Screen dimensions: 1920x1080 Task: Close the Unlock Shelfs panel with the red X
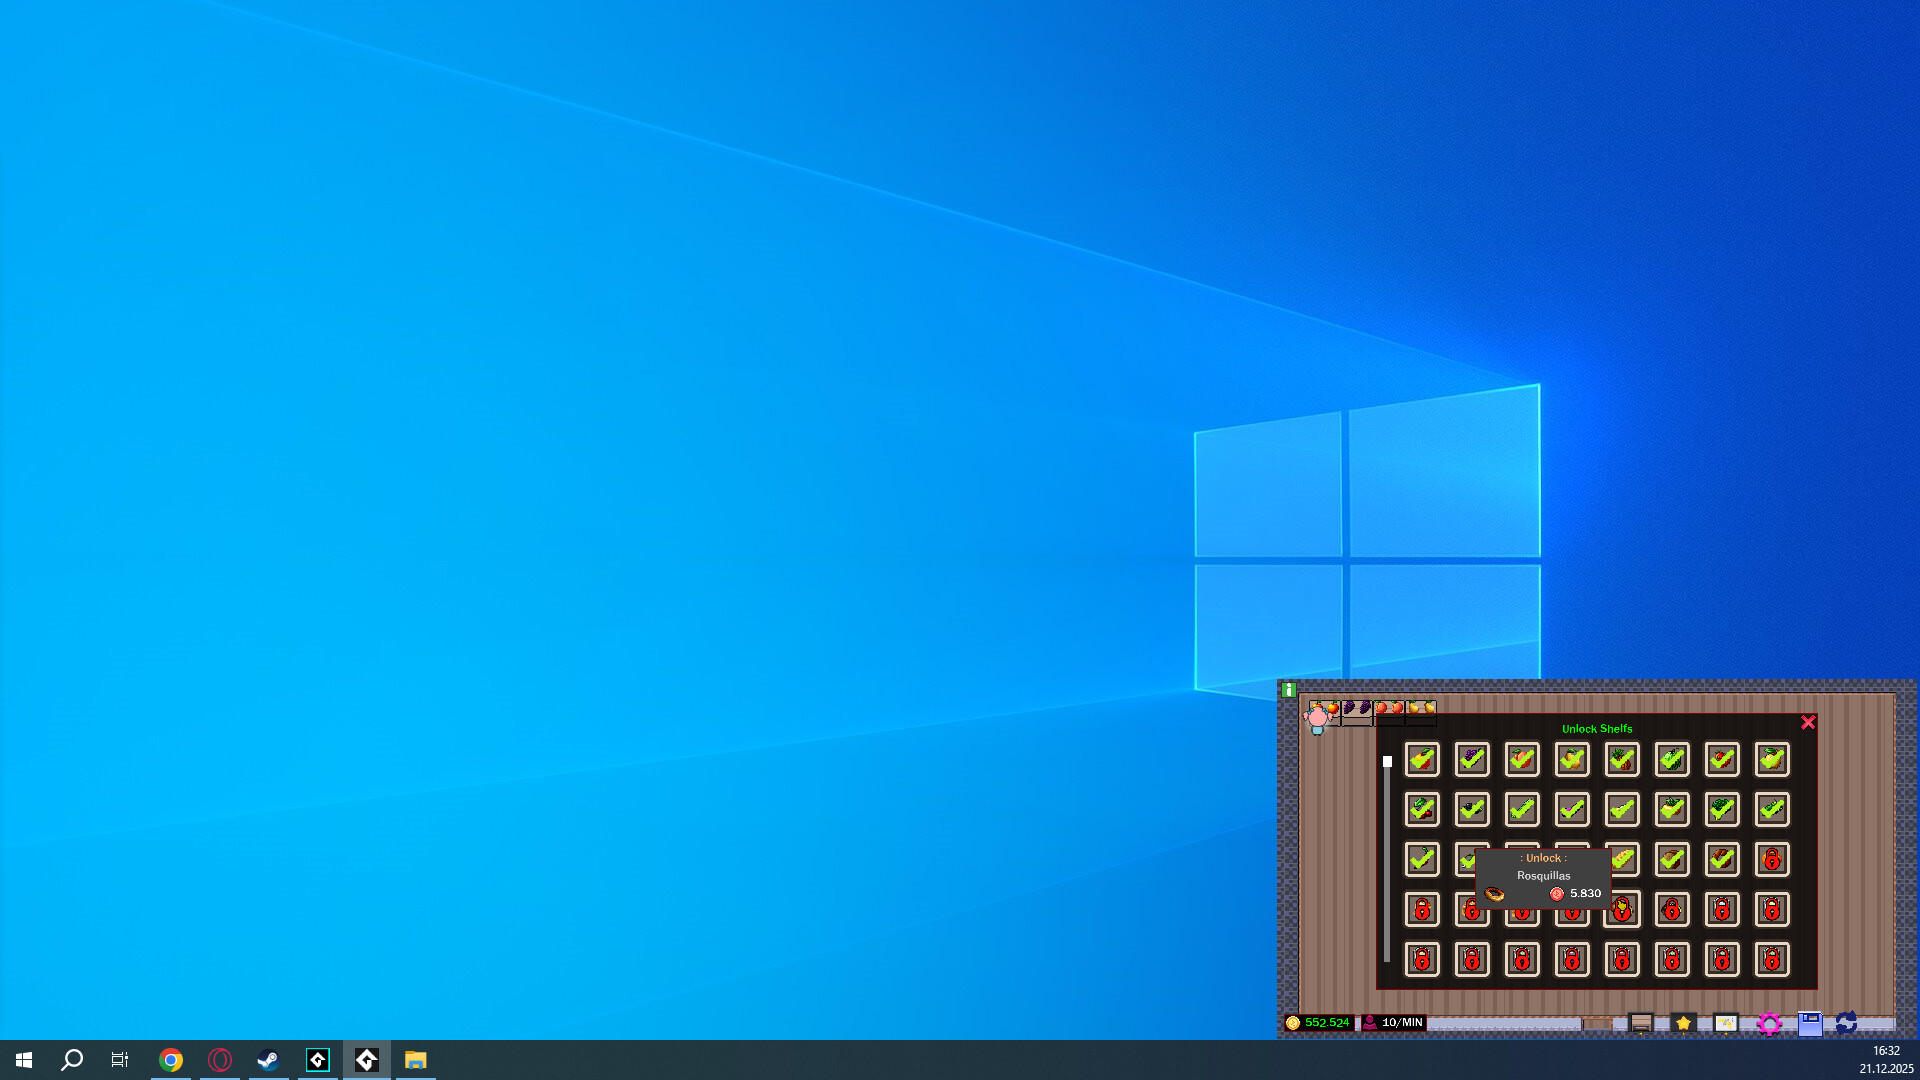click(1808, 722)
